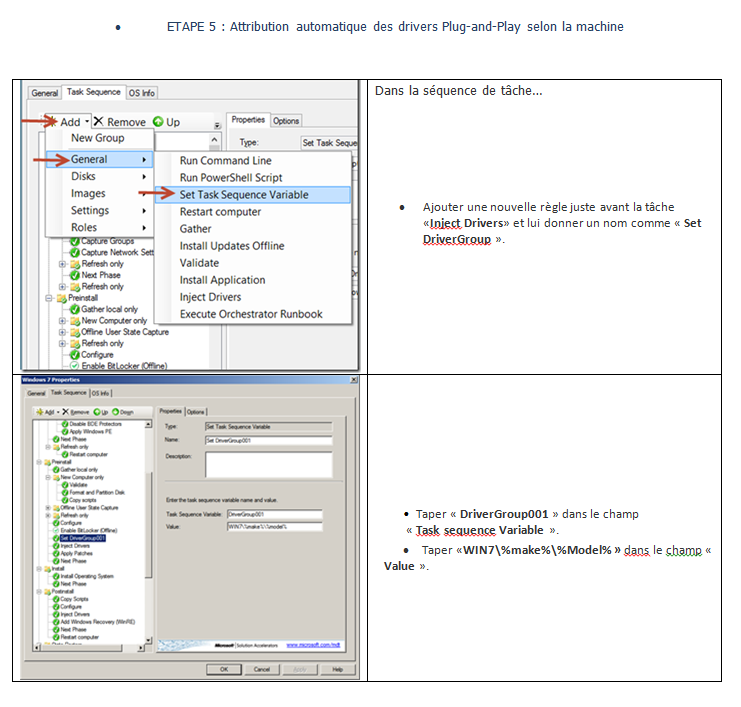Click the check icon beside Add Windows Recovery (WinRE)
Image resolution: width=741 pixels, height=707 pixels.
(56, 622)
